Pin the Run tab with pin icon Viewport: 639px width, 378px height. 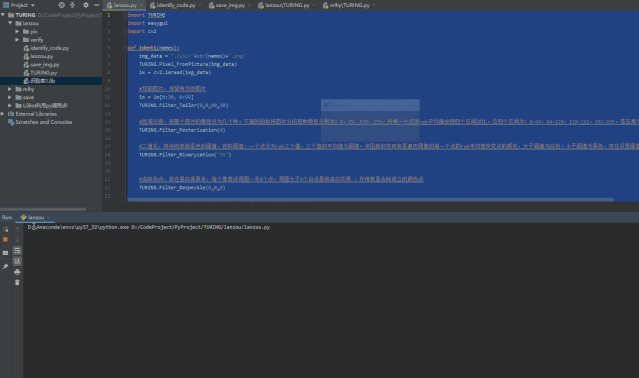5,266
